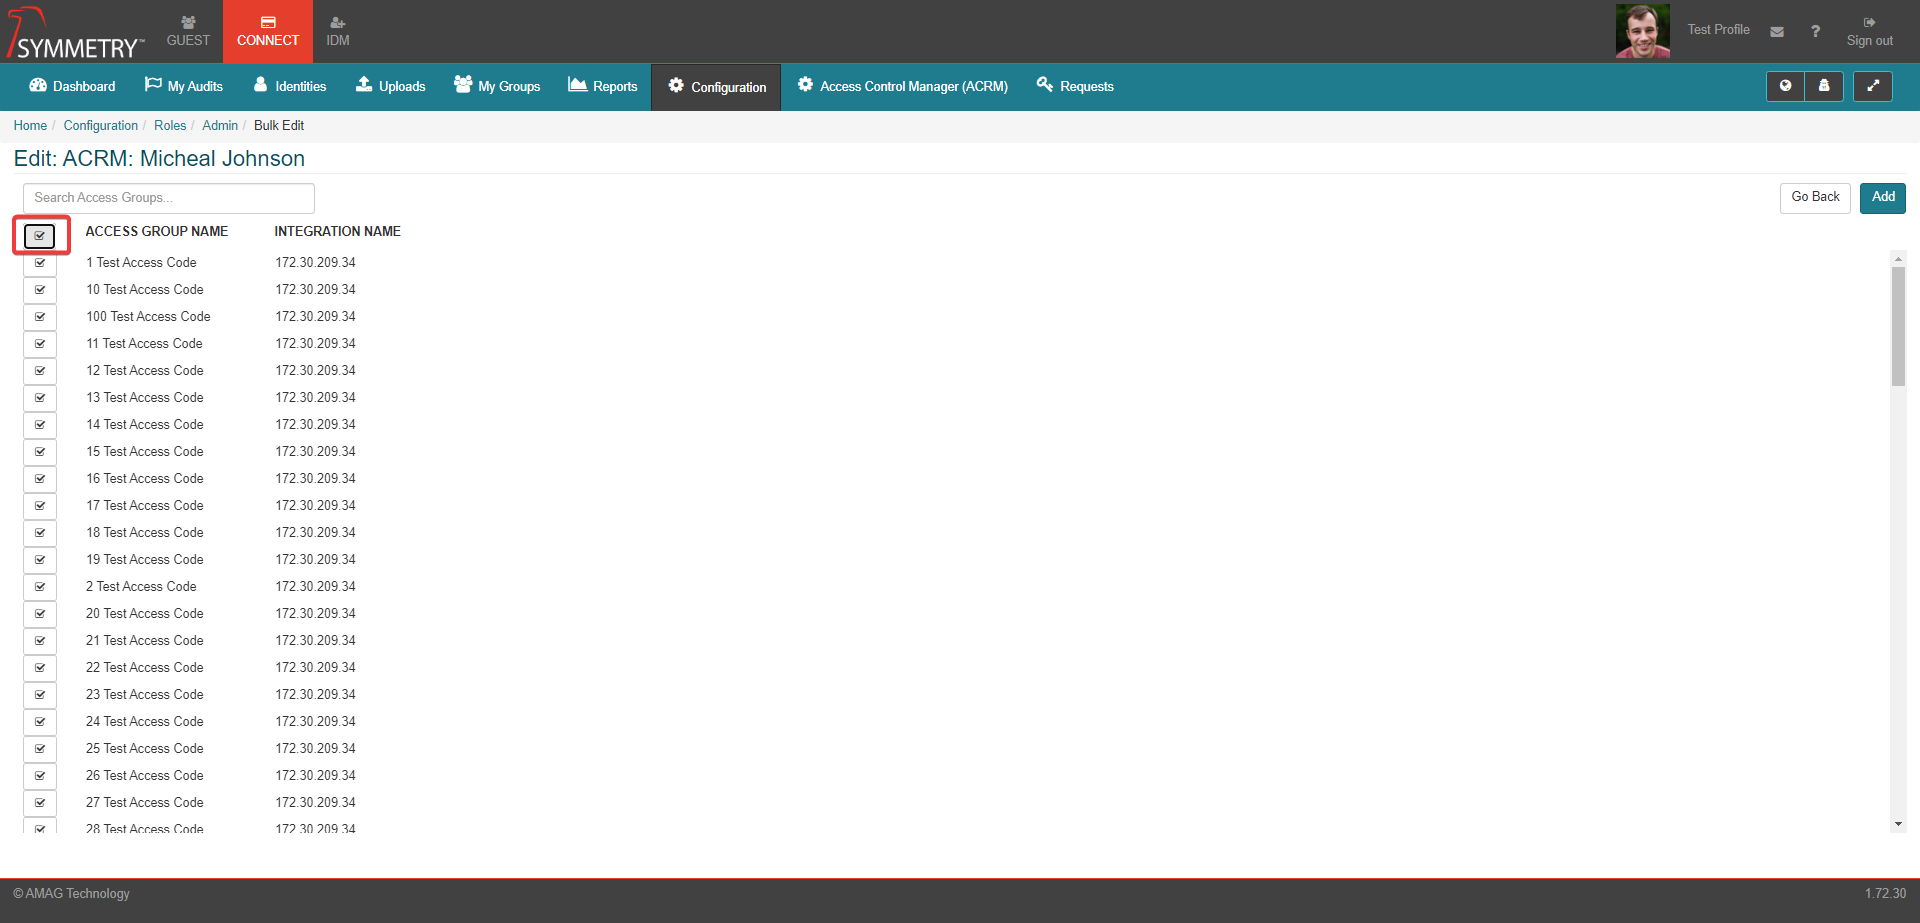
Task: Go to Configuration breadcrumb
Action: tap(101, 125)
